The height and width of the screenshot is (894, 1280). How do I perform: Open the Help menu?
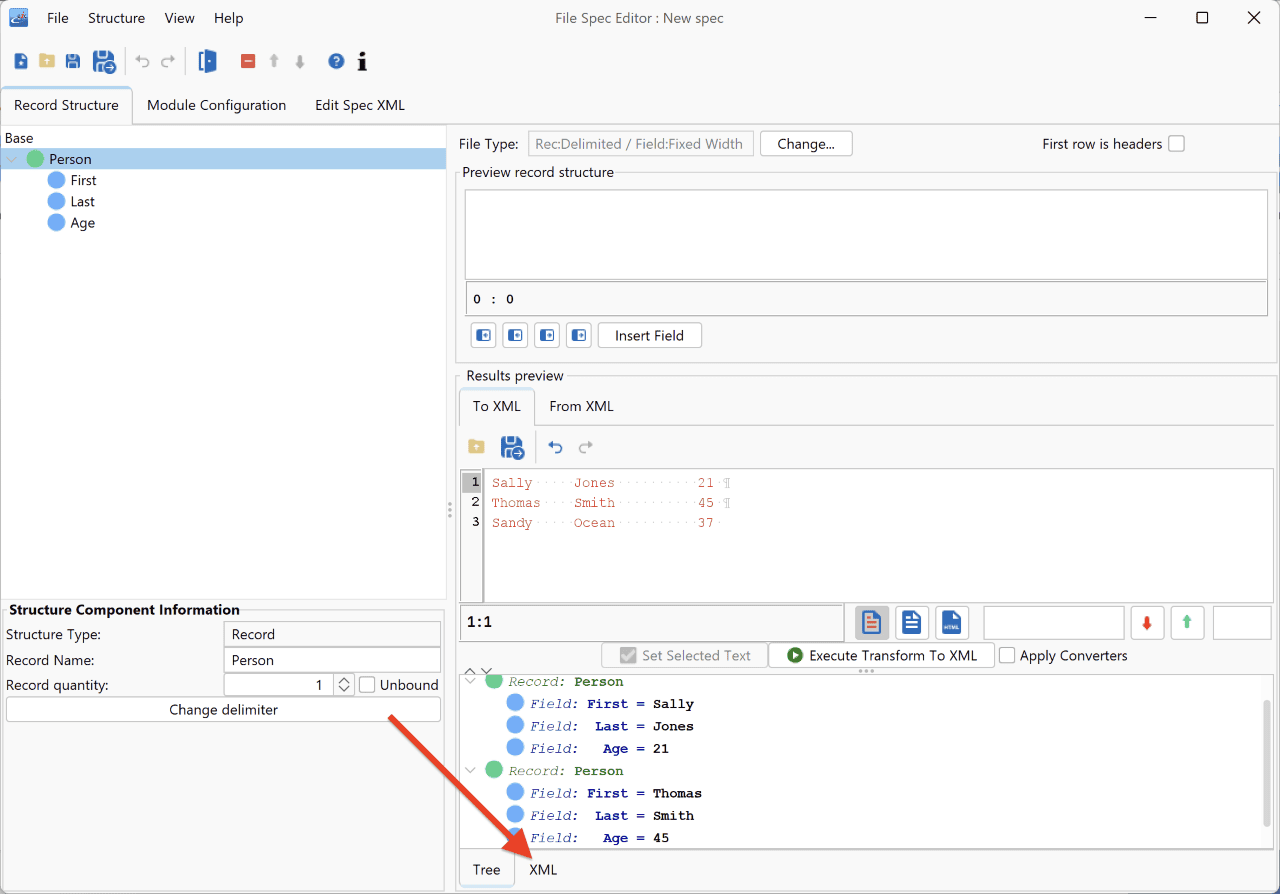[x=228, y=18]
